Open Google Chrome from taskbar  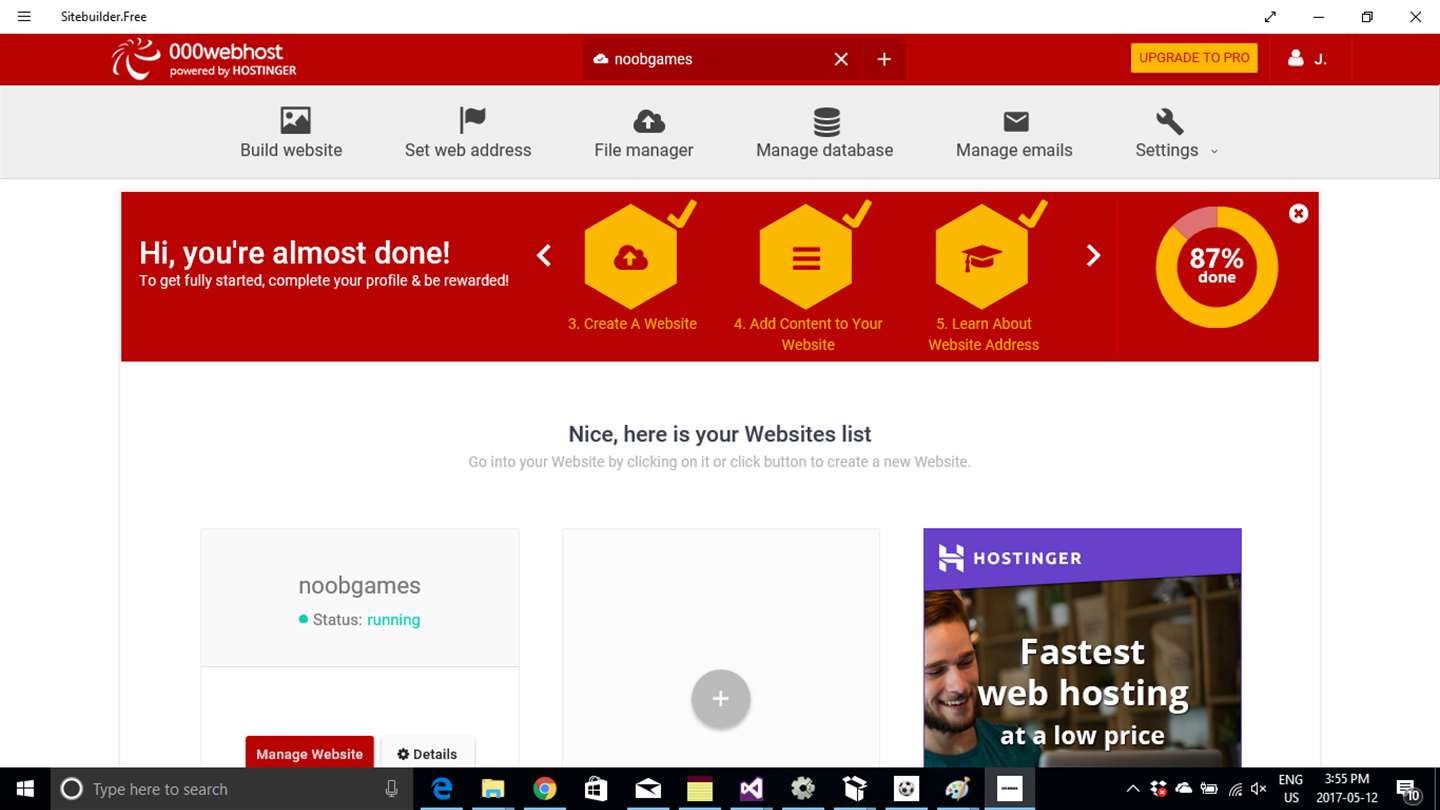[x=544, y=789]
